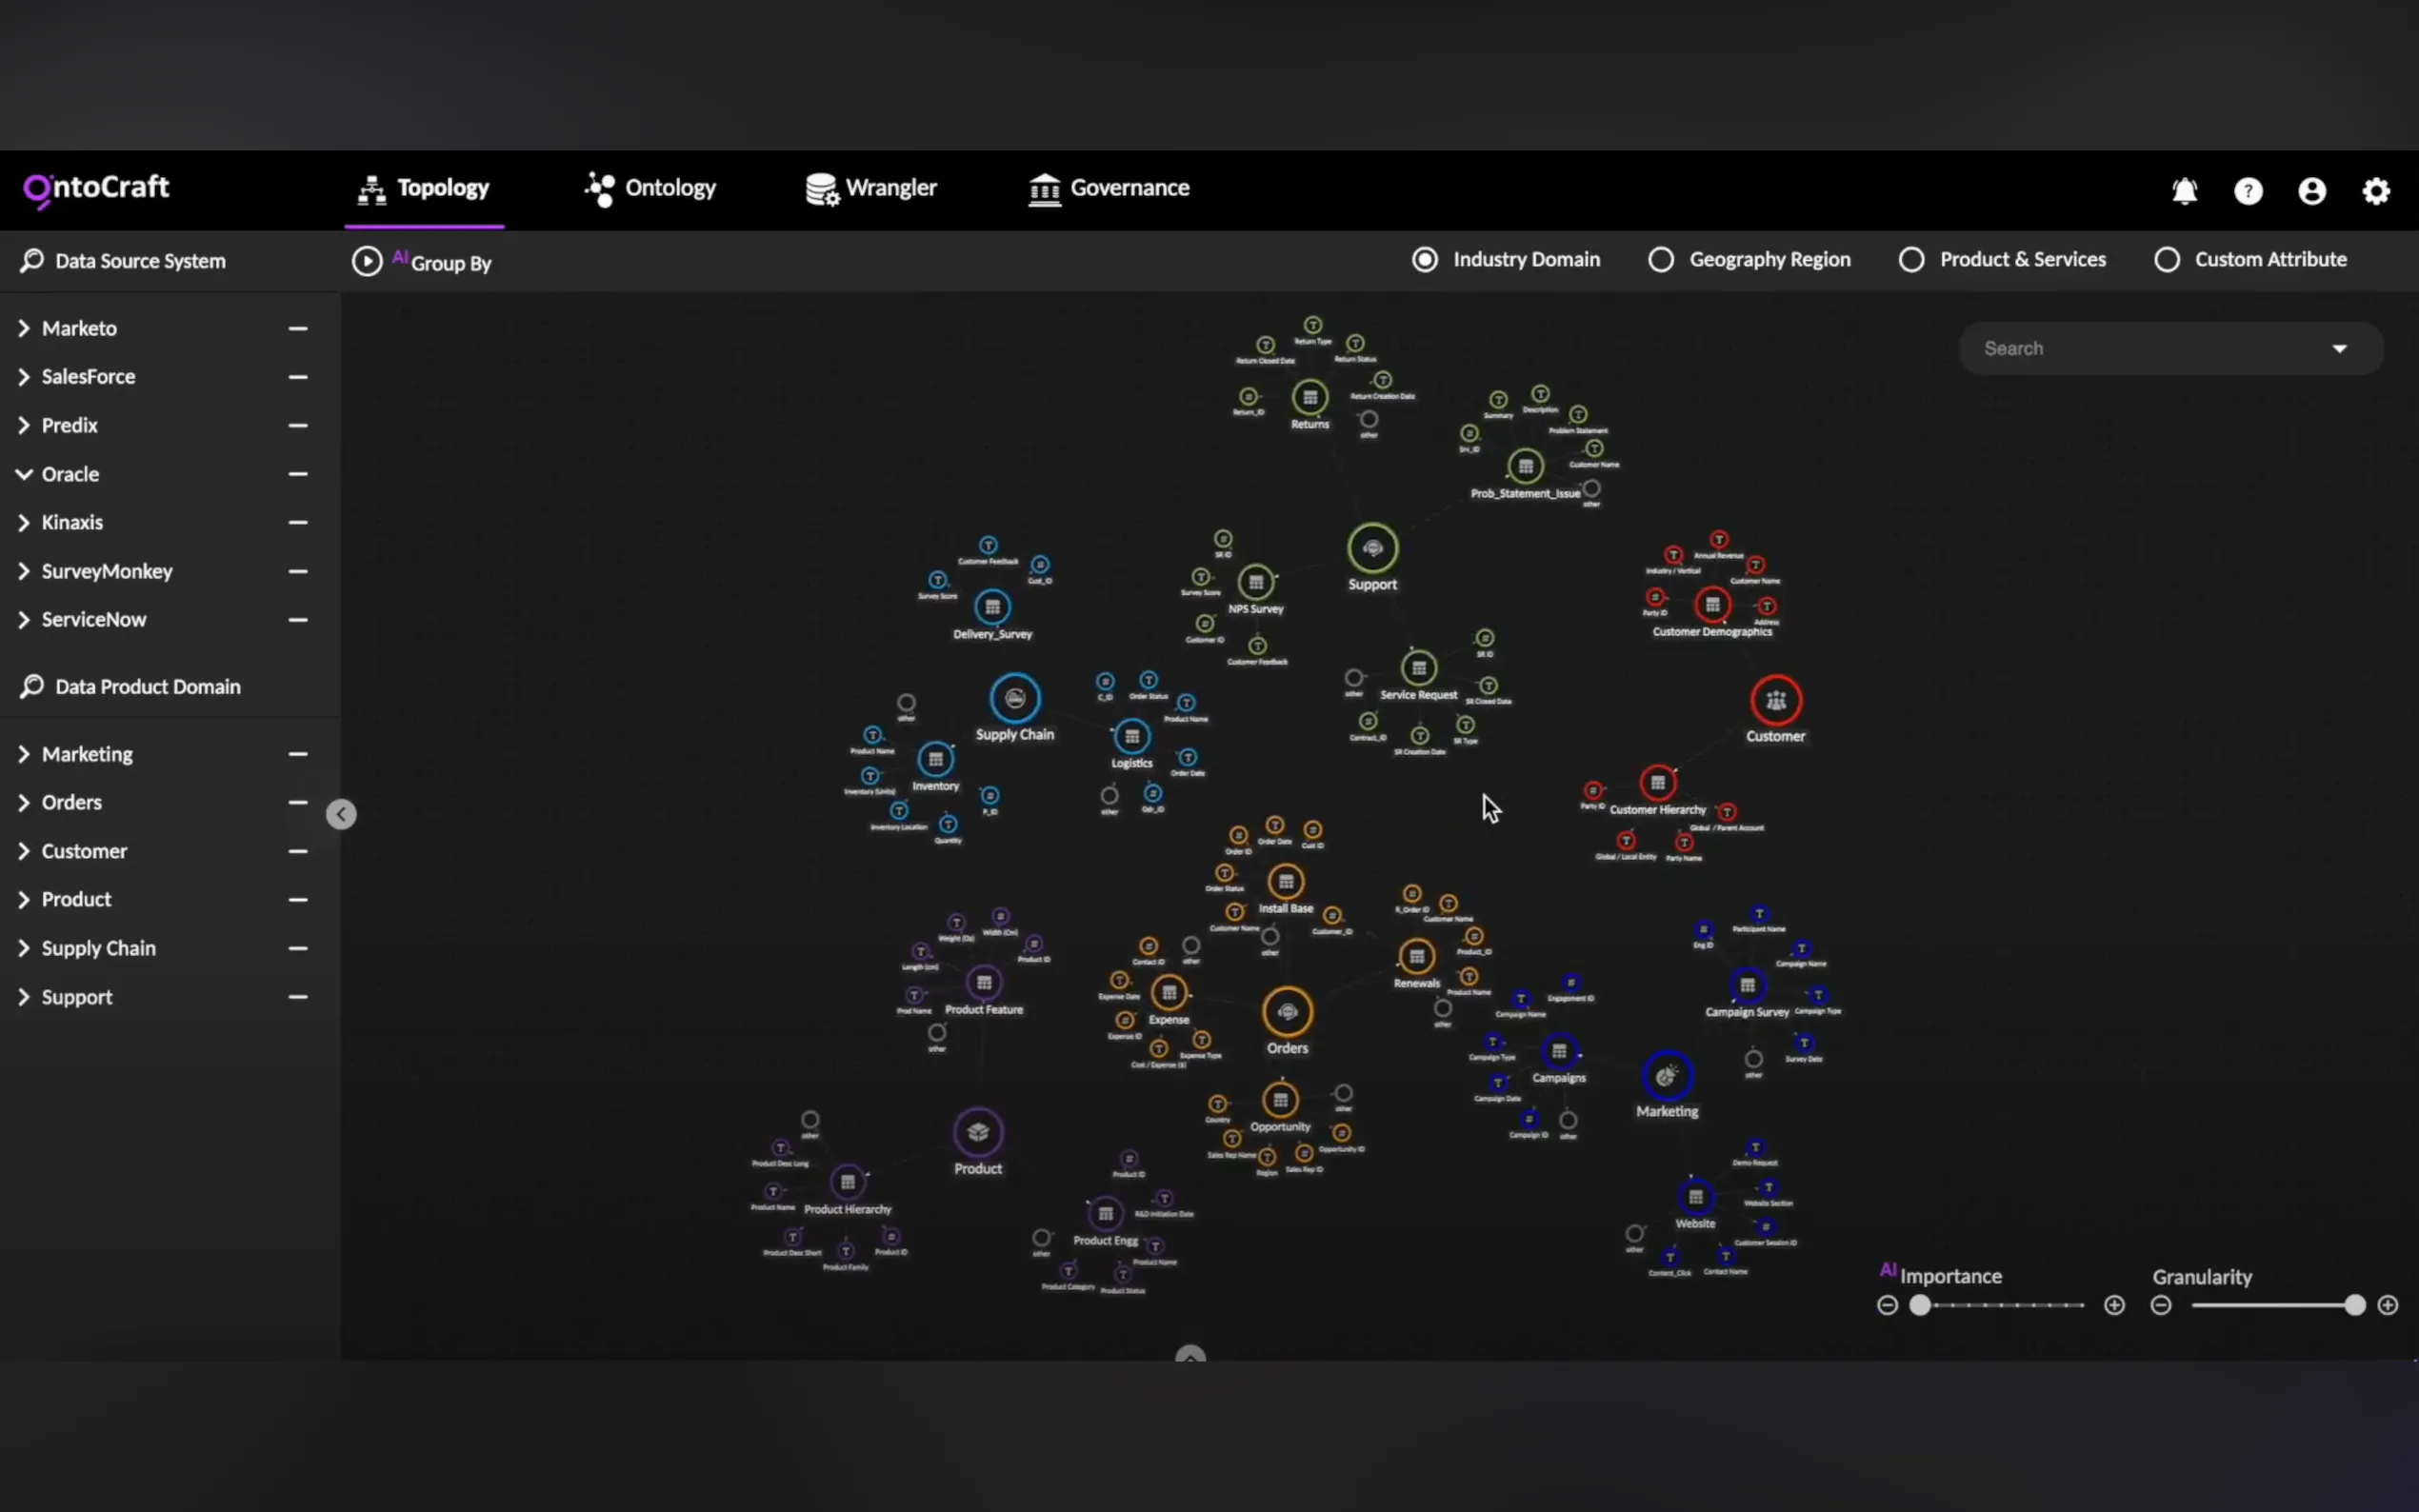Viewport: 2419px width, 1512px height.
Task: Open the user account profile icon
Action: tap(2312, 191)
